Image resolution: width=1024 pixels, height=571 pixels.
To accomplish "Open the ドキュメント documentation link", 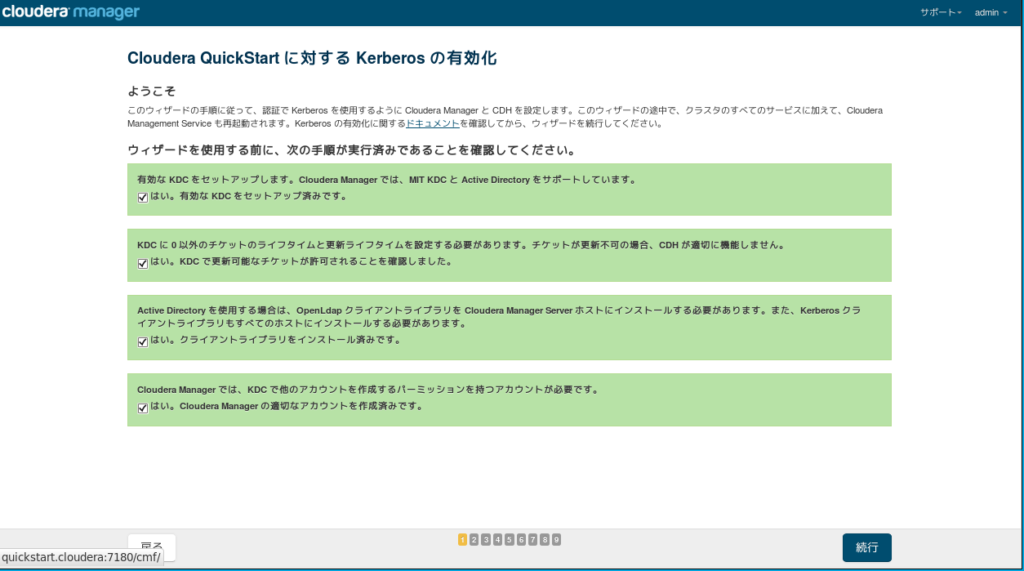I will coord(432,123).
